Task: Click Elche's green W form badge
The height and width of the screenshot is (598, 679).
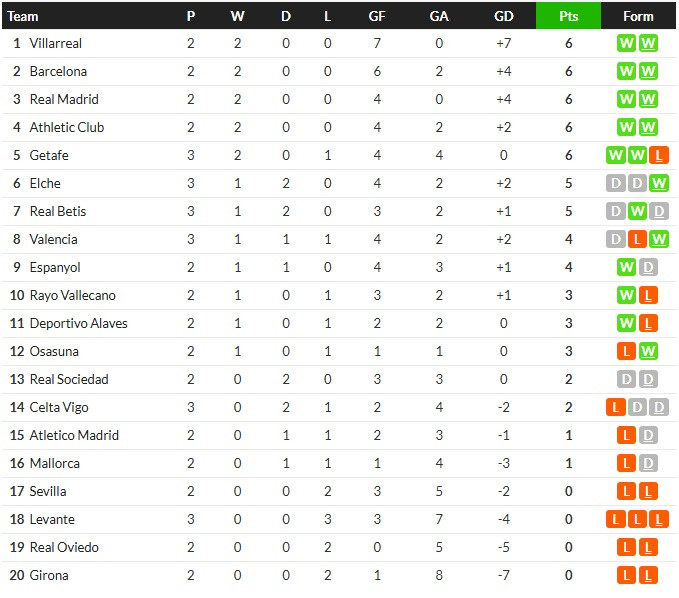Action: [x=659, y=183]
